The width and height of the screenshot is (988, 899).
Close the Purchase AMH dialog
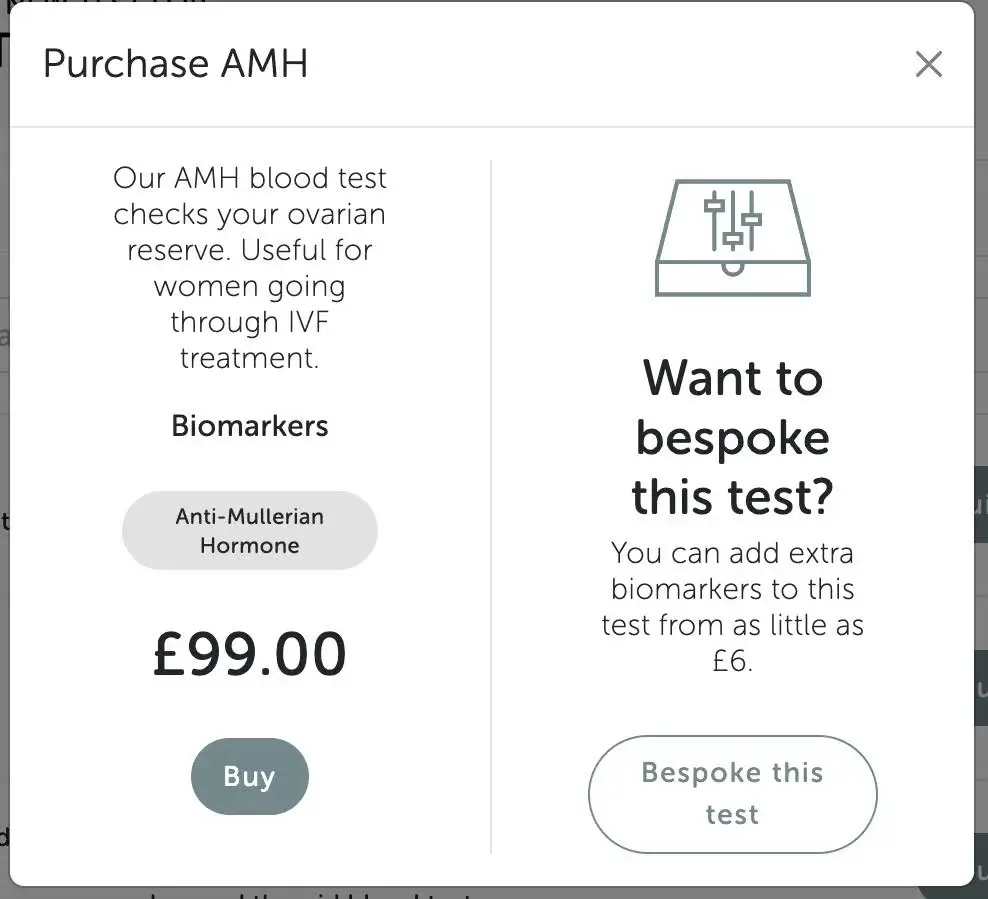point(928,65)
